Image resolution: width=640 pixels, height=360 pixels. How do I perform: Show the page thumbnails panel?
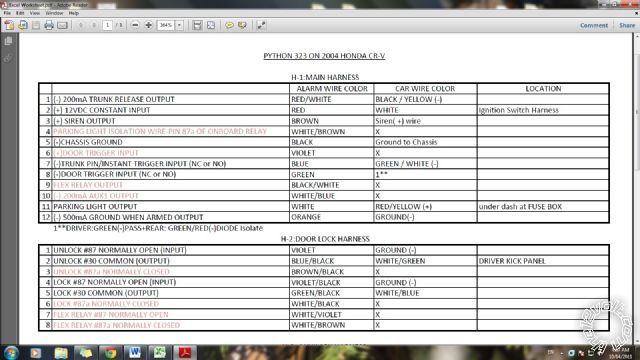click(x=8, y=41)
